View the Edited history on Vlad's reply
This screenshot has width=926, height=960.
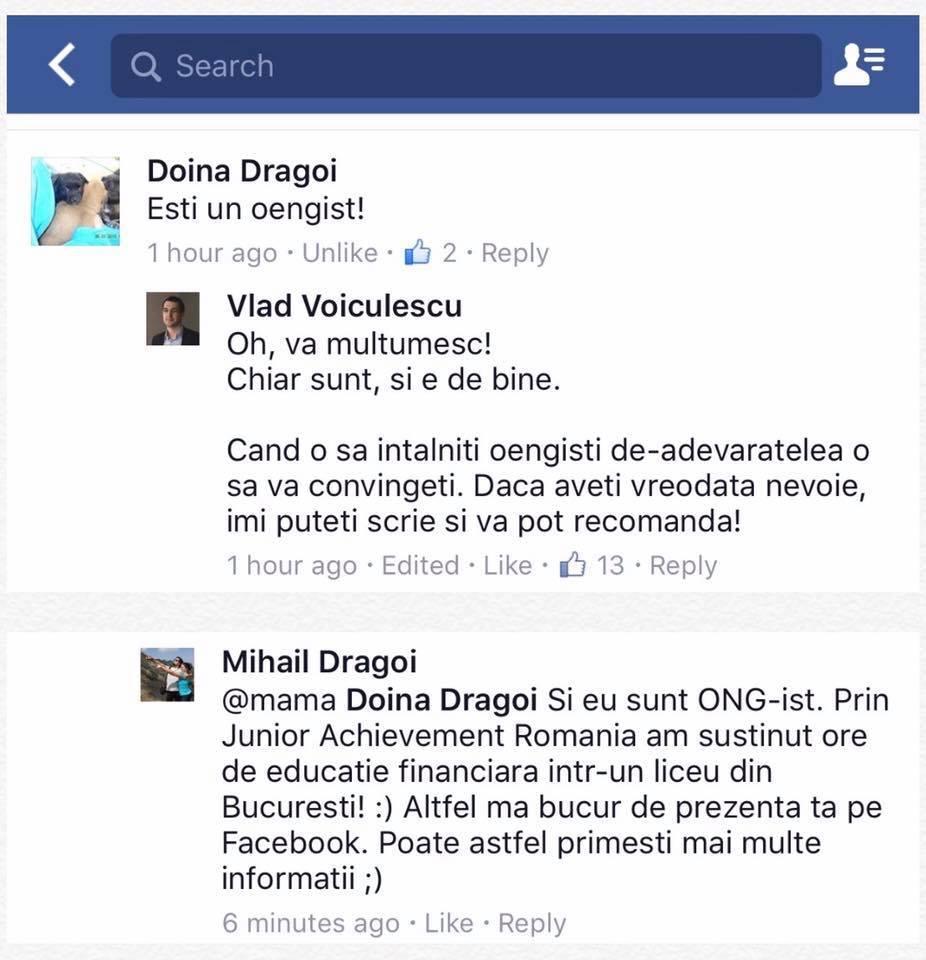point(420,565)
